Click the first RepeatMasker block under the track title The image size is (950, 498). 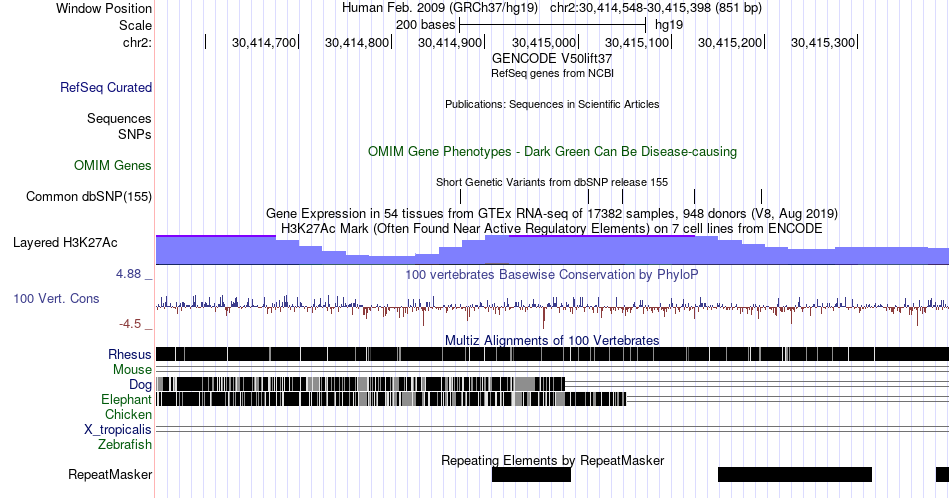pyautogui.click(x=531, y=474)
